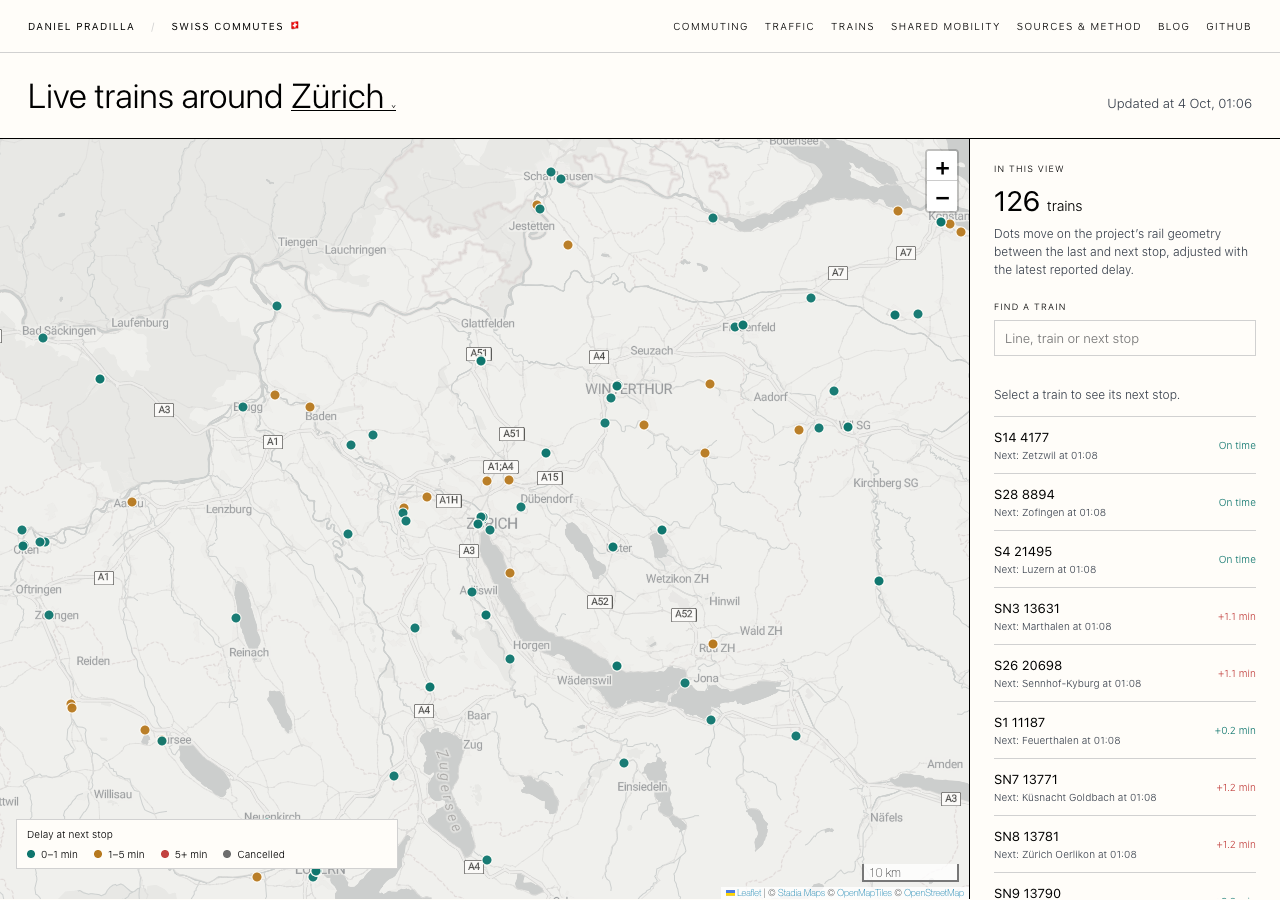Open the Zürich city selector dropdown

tap(343, 96)
